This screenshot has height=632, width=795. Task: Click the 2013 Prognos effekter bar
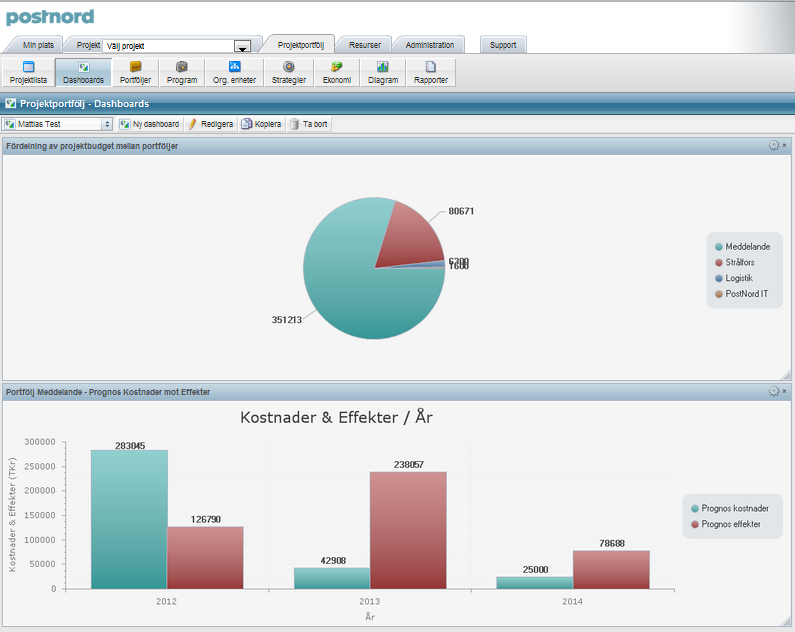point(408,530)
